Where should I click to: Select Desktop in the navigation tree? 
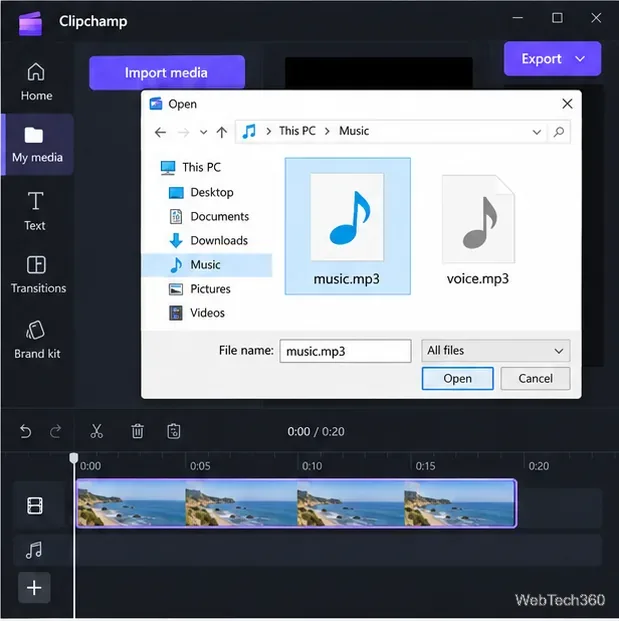pos(201,192)
